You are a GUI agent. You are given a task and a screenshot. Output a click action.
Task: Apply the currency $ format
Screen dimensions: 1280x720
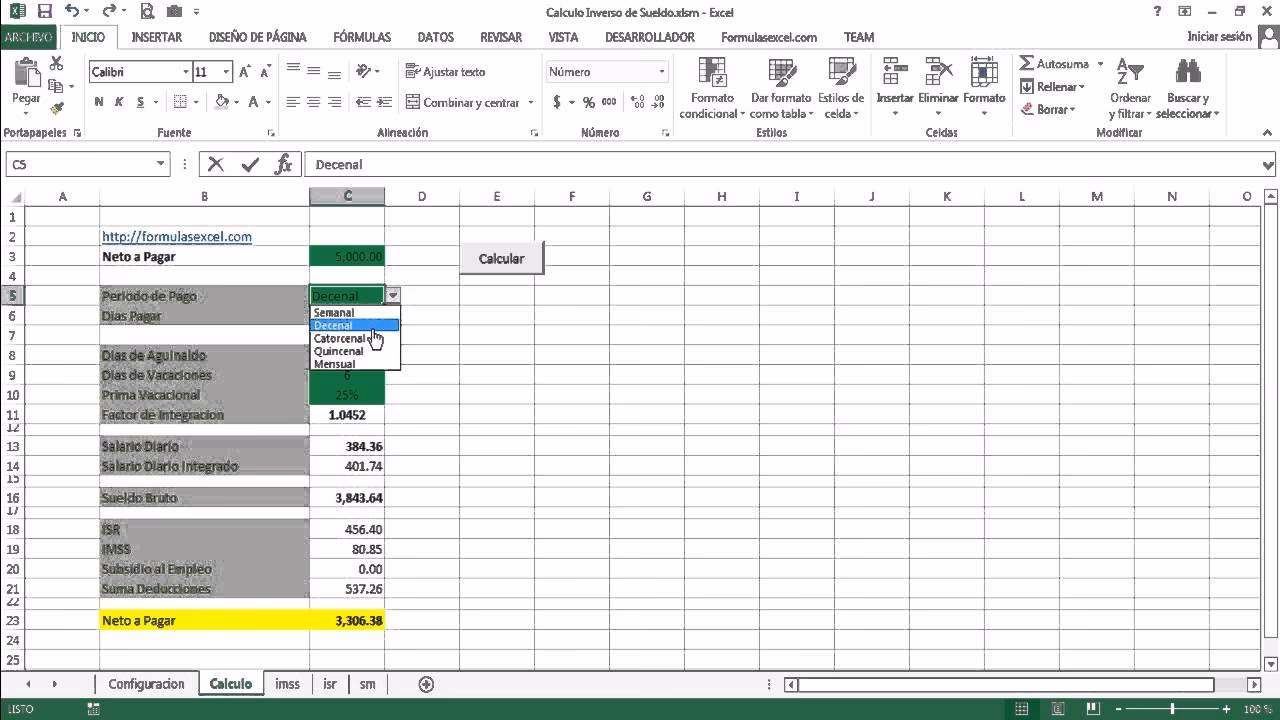point(558,102)
